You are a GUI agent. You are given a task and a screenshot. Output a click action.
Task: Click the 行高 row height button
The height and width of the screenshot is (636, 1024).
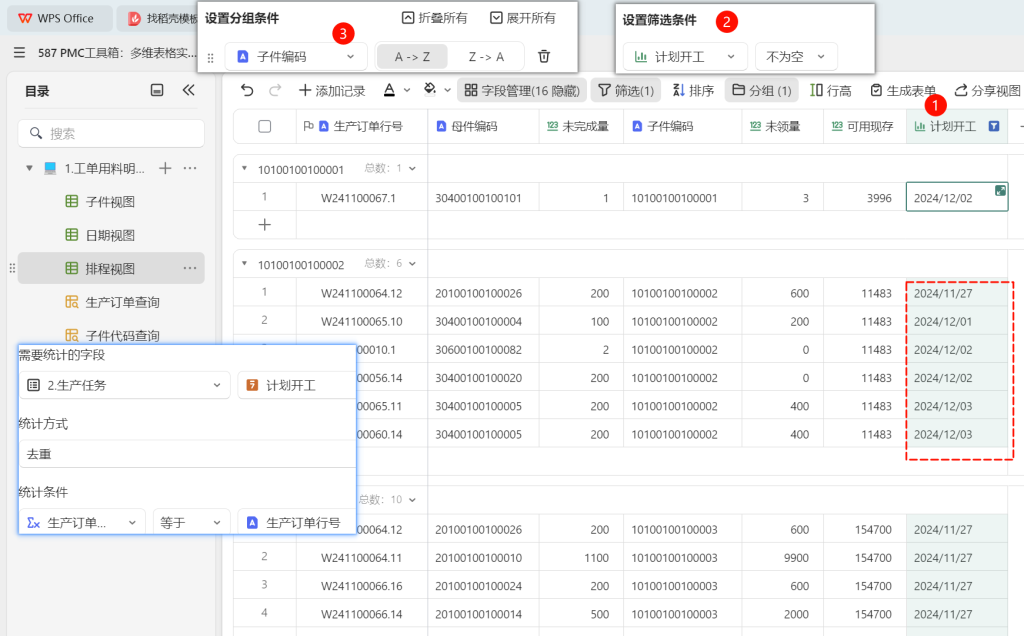pyautogui.click(x=830, y=91)
